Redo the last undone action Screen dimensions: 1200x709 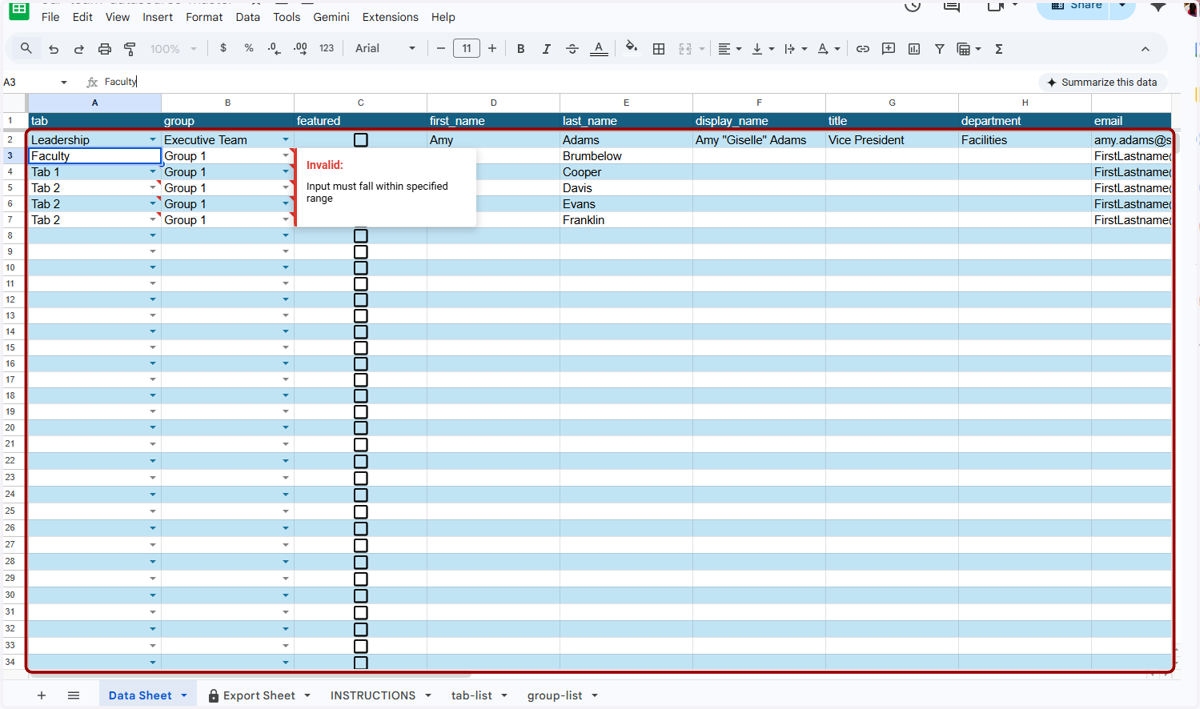point(79,49)
